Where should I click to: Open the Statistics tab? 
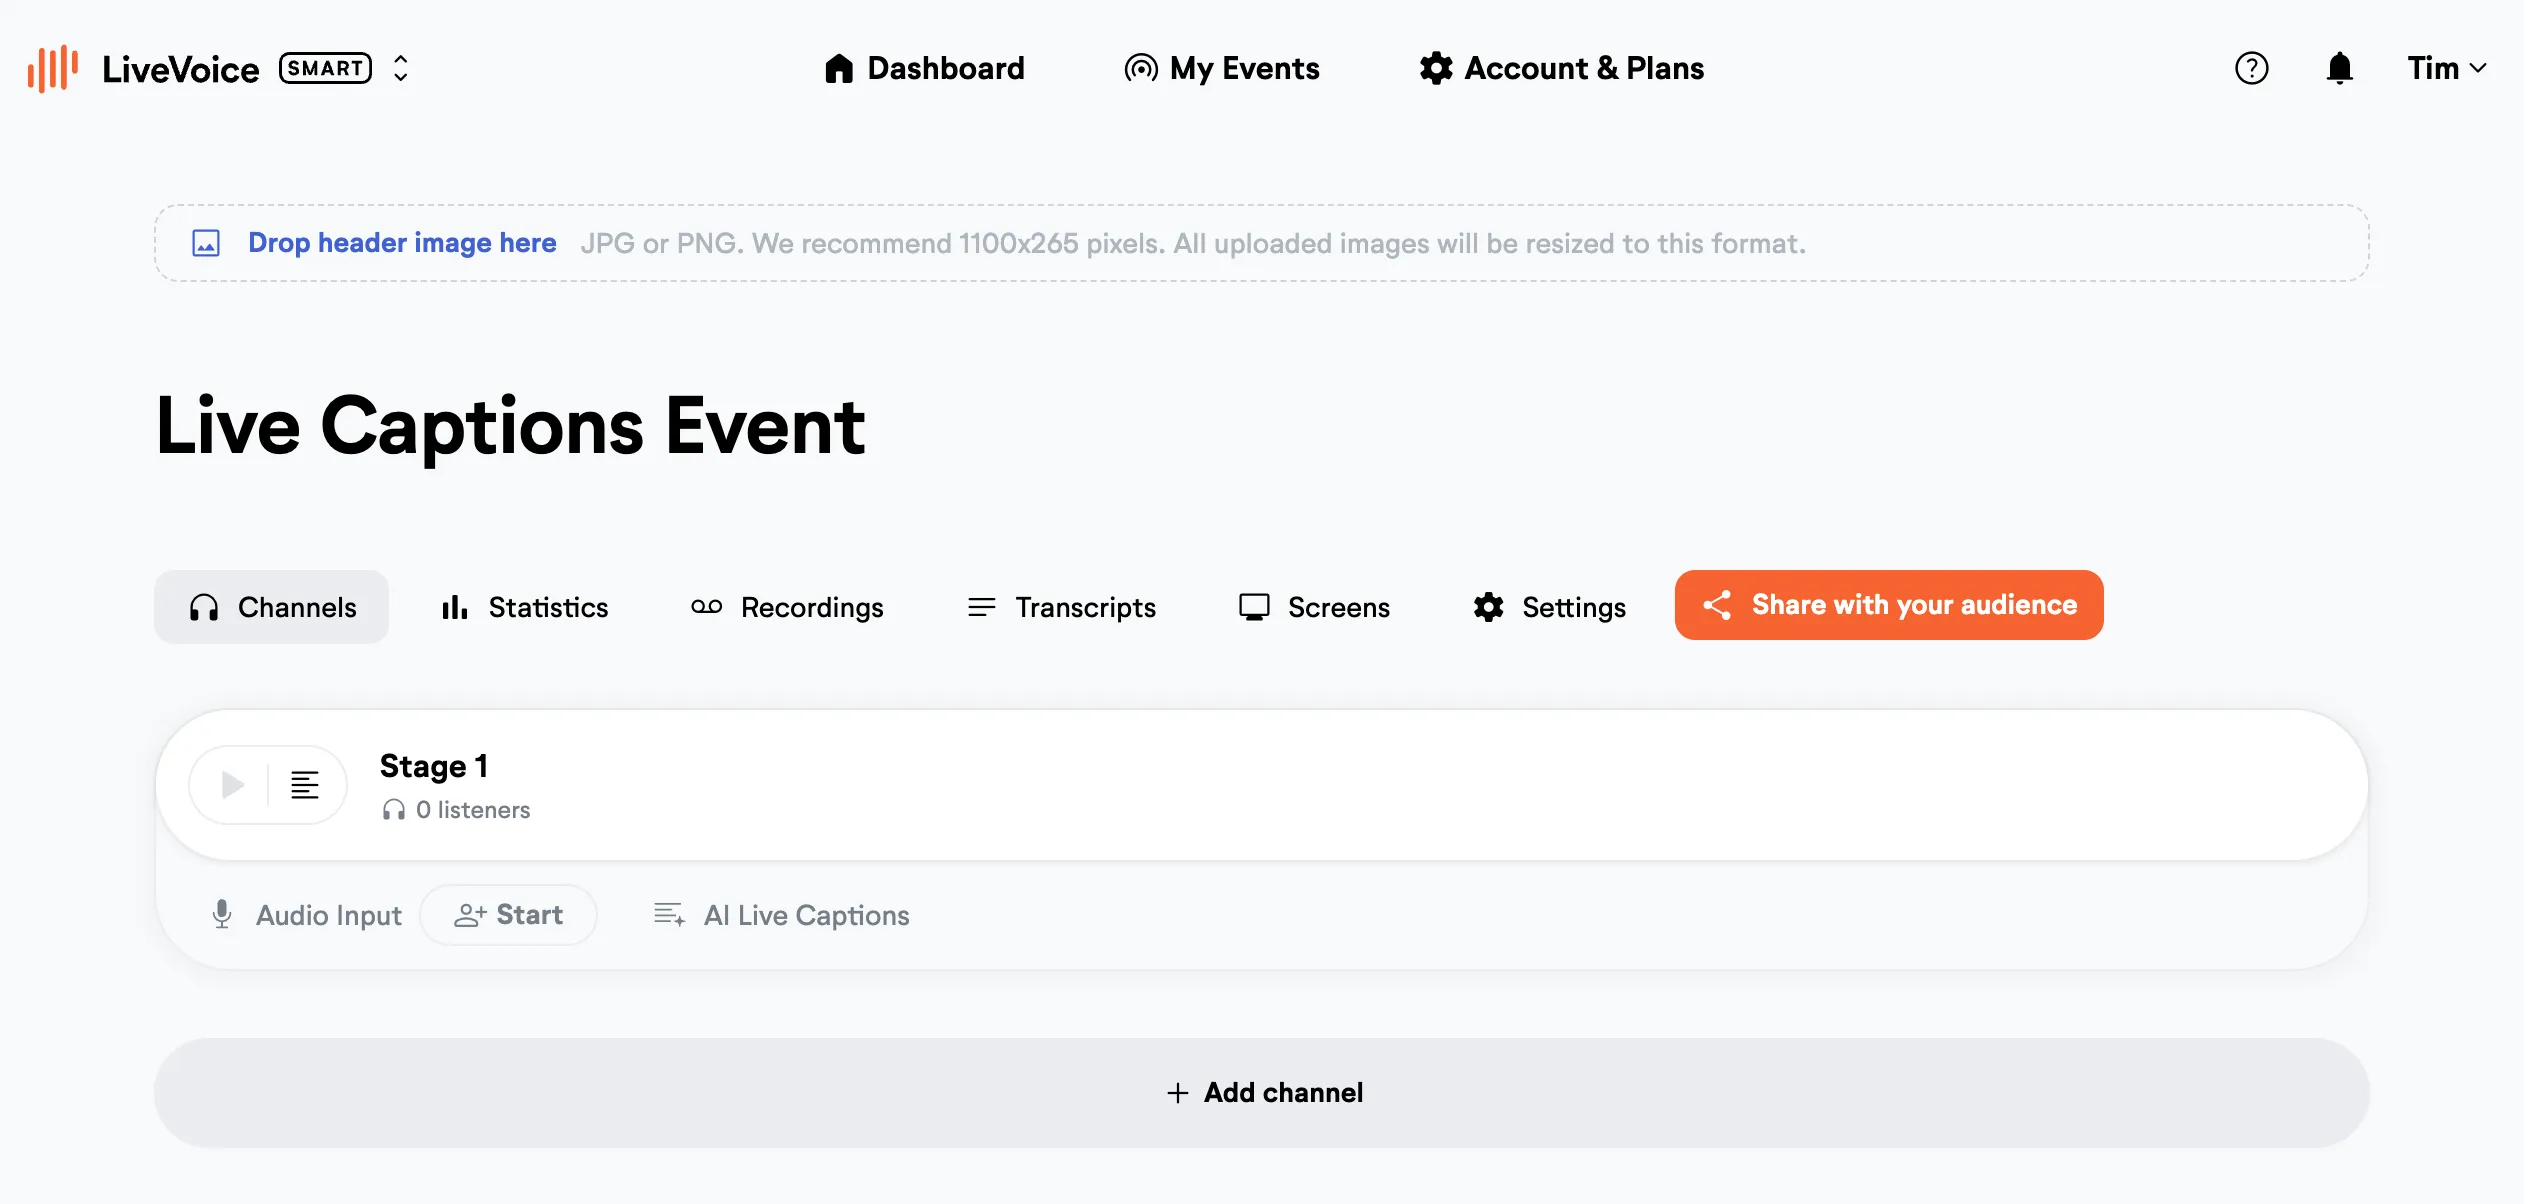(524, 607)
